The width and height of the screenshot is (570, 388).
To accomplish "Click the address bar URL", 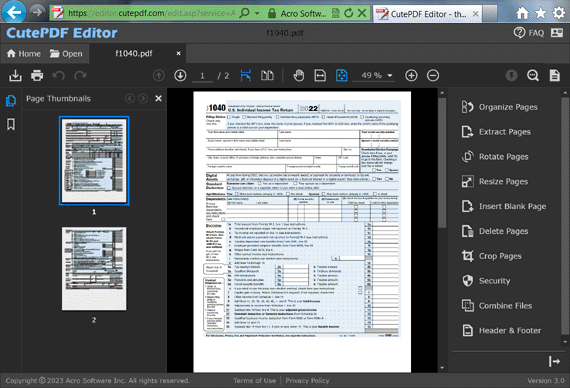I will pyautogui.click(x=152, y=13).
